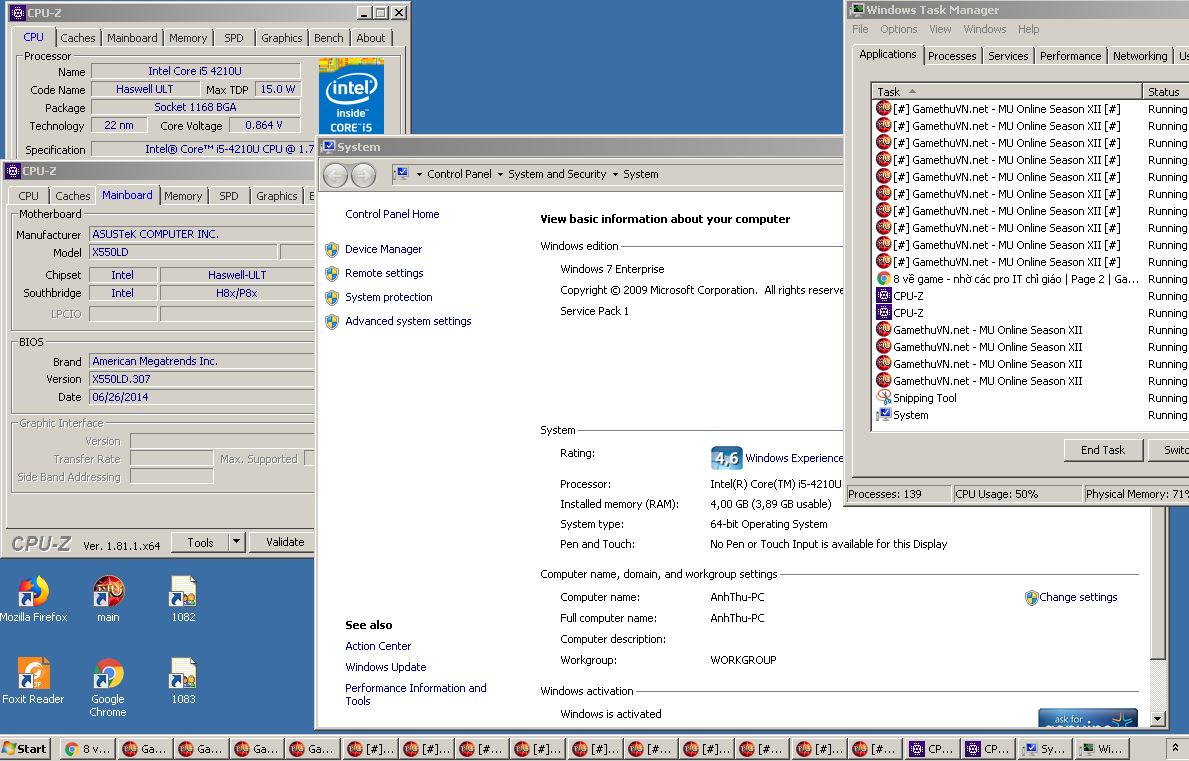Click the Status column header
This screenshot has height=761, width=1189.
click(x=1165, y=92)
